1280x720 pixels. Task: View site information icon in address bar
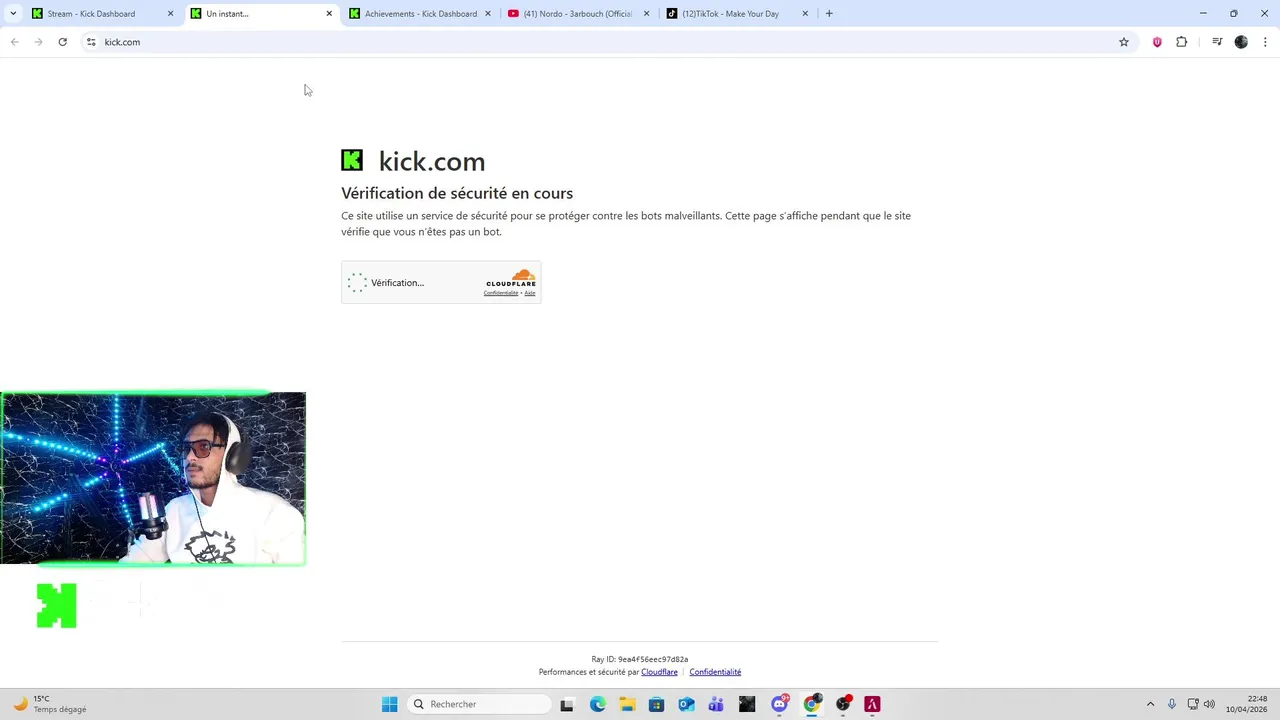click(x=91, y=42)
